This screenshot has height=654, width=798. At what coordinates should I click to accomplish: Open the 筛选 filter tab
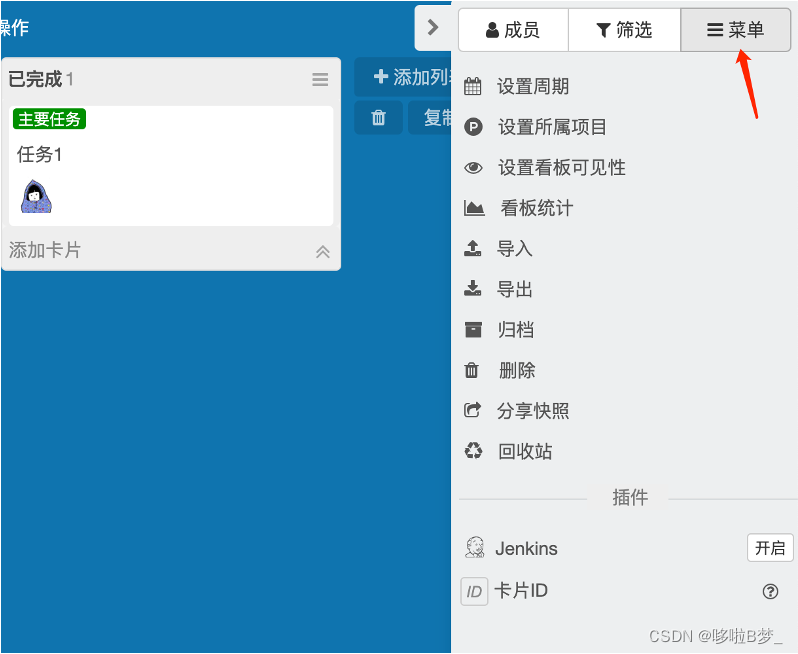[x=624, y=30]
